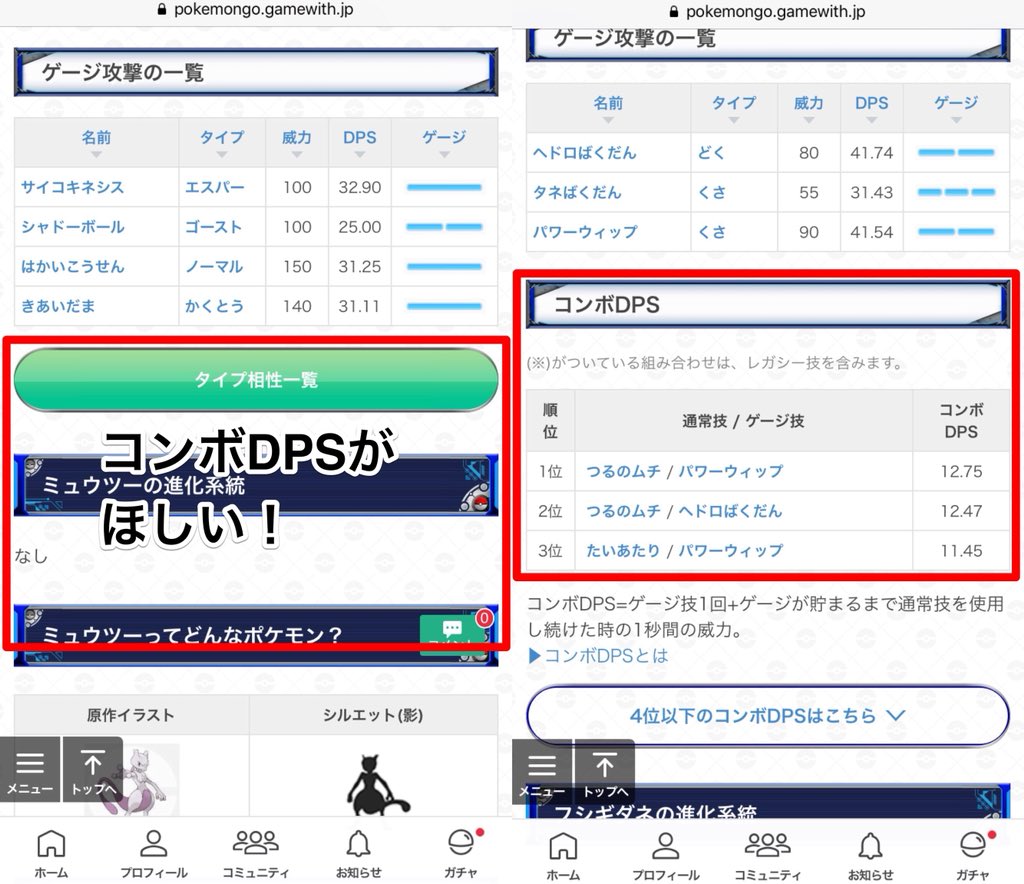Tap back-to-top arrow in left screenshot
1024x884 pixels.
pos(92,769)
